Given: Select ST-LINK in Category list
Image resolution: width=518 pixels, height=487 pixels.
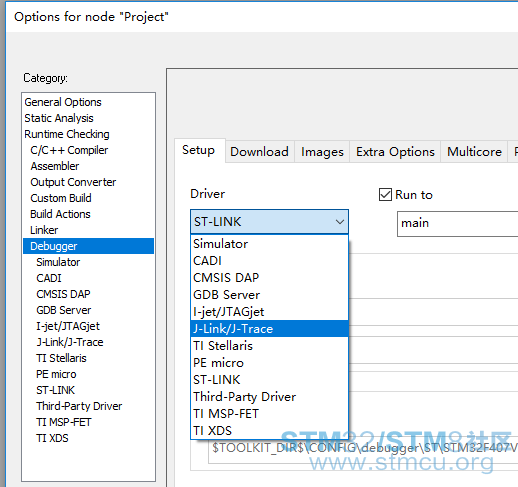Looking at the screenshot, I should pos(55,390).
